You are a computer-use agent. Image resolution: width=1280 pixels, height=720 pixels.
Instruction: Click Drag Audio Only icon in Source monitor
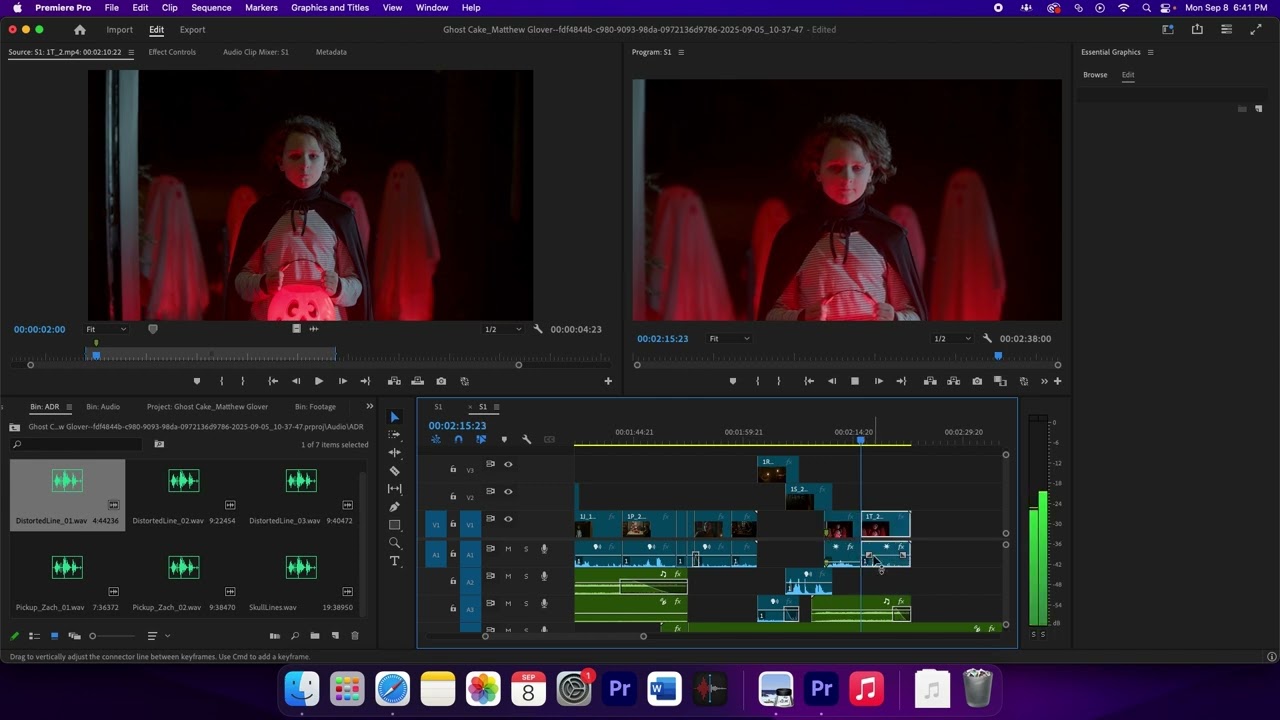[x=313, y=329]
